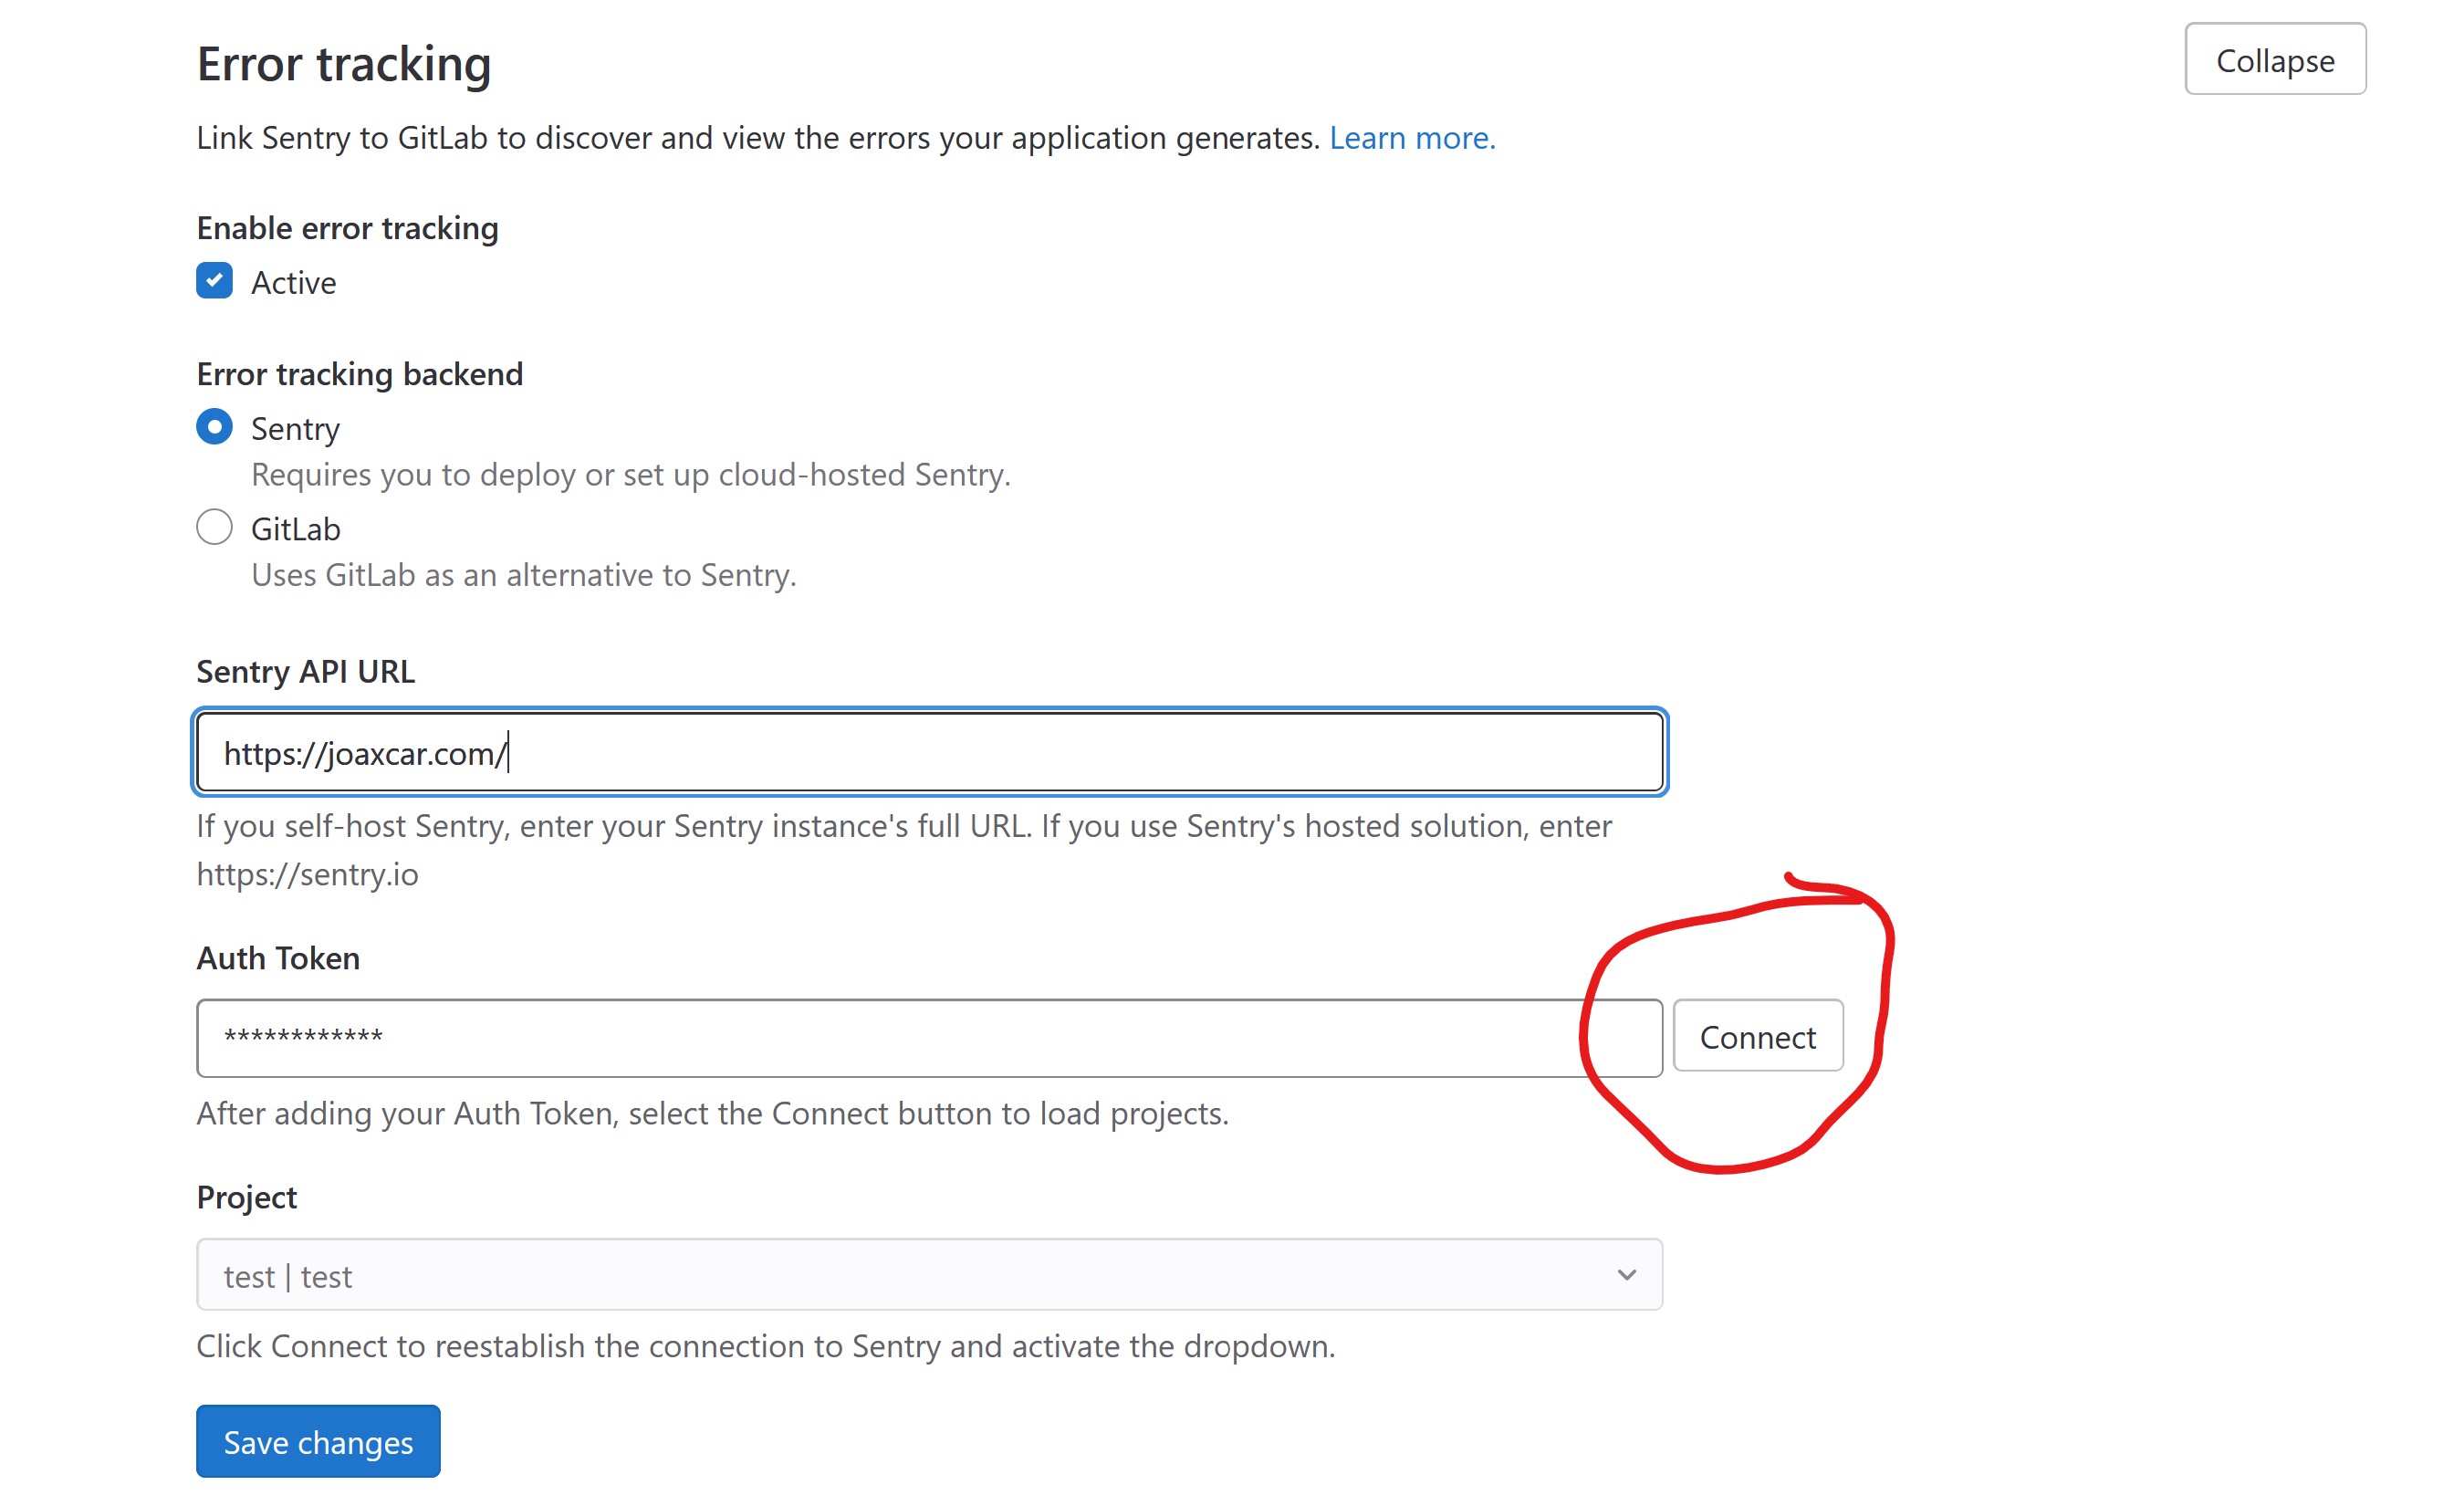Click the Collapse button

[x=2274, y=60]
